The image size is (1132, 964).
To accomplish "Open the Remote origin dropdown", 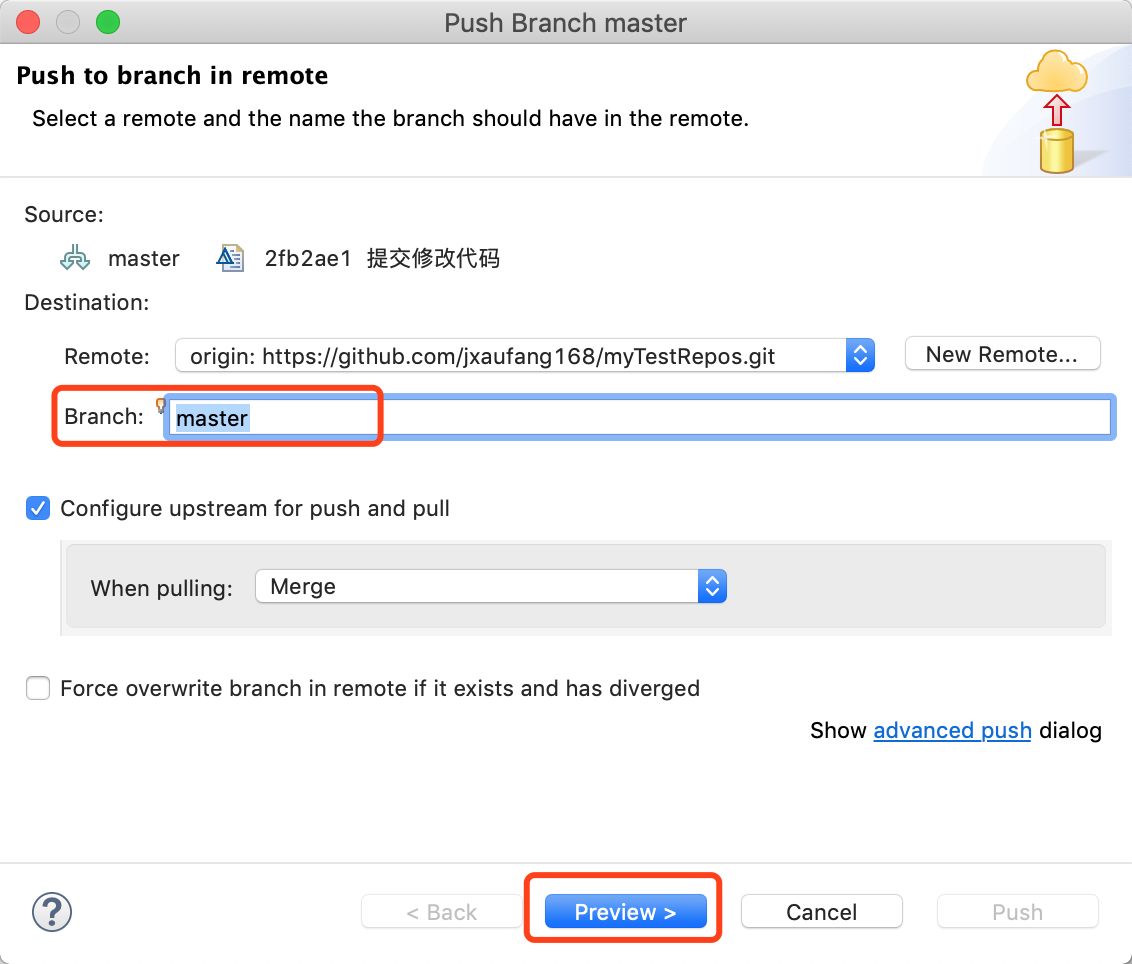I will (x=525, y=355).
